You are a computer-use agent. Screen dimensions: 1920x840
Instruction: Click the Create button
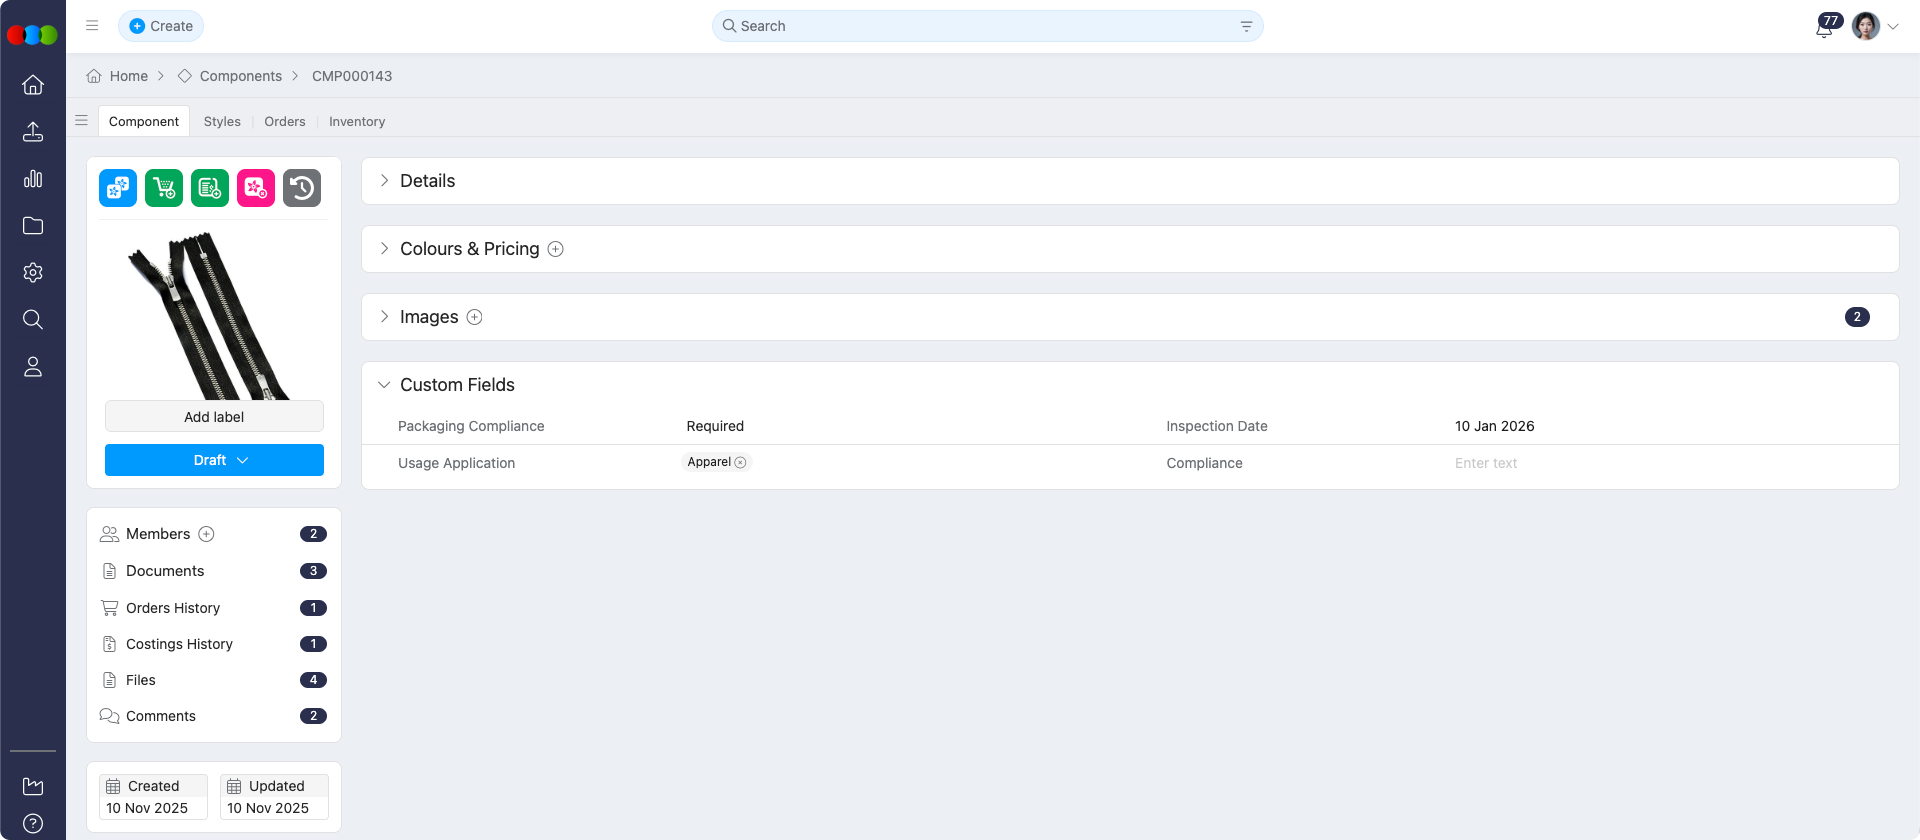coord(161,26)
